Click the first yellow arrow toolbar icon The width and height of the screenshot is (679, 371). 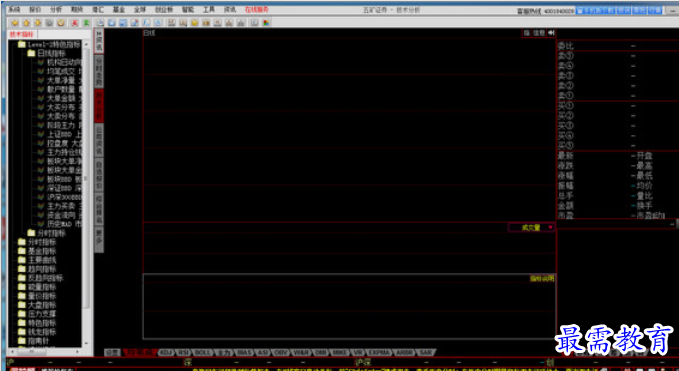pos(15,23)
